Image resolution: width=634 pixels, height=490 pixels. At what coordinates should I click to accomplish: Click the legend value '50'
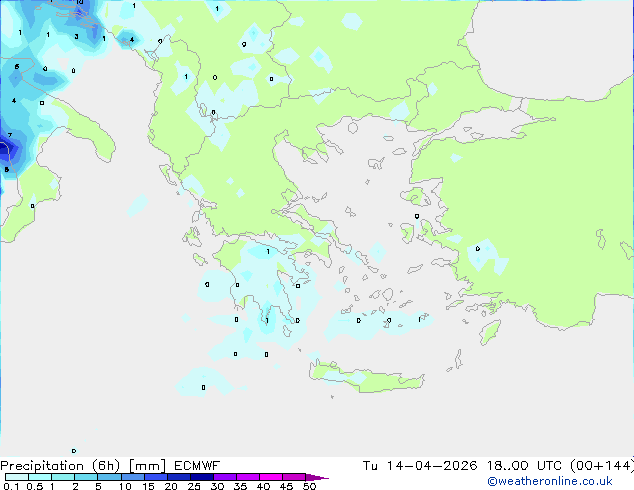click(x=309, y=486)
